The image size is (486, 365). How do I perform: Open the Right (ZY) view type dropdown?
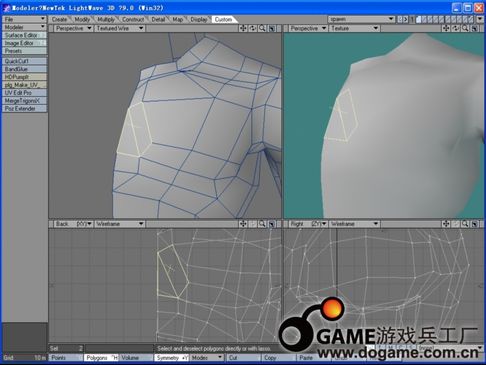(308, 224)
